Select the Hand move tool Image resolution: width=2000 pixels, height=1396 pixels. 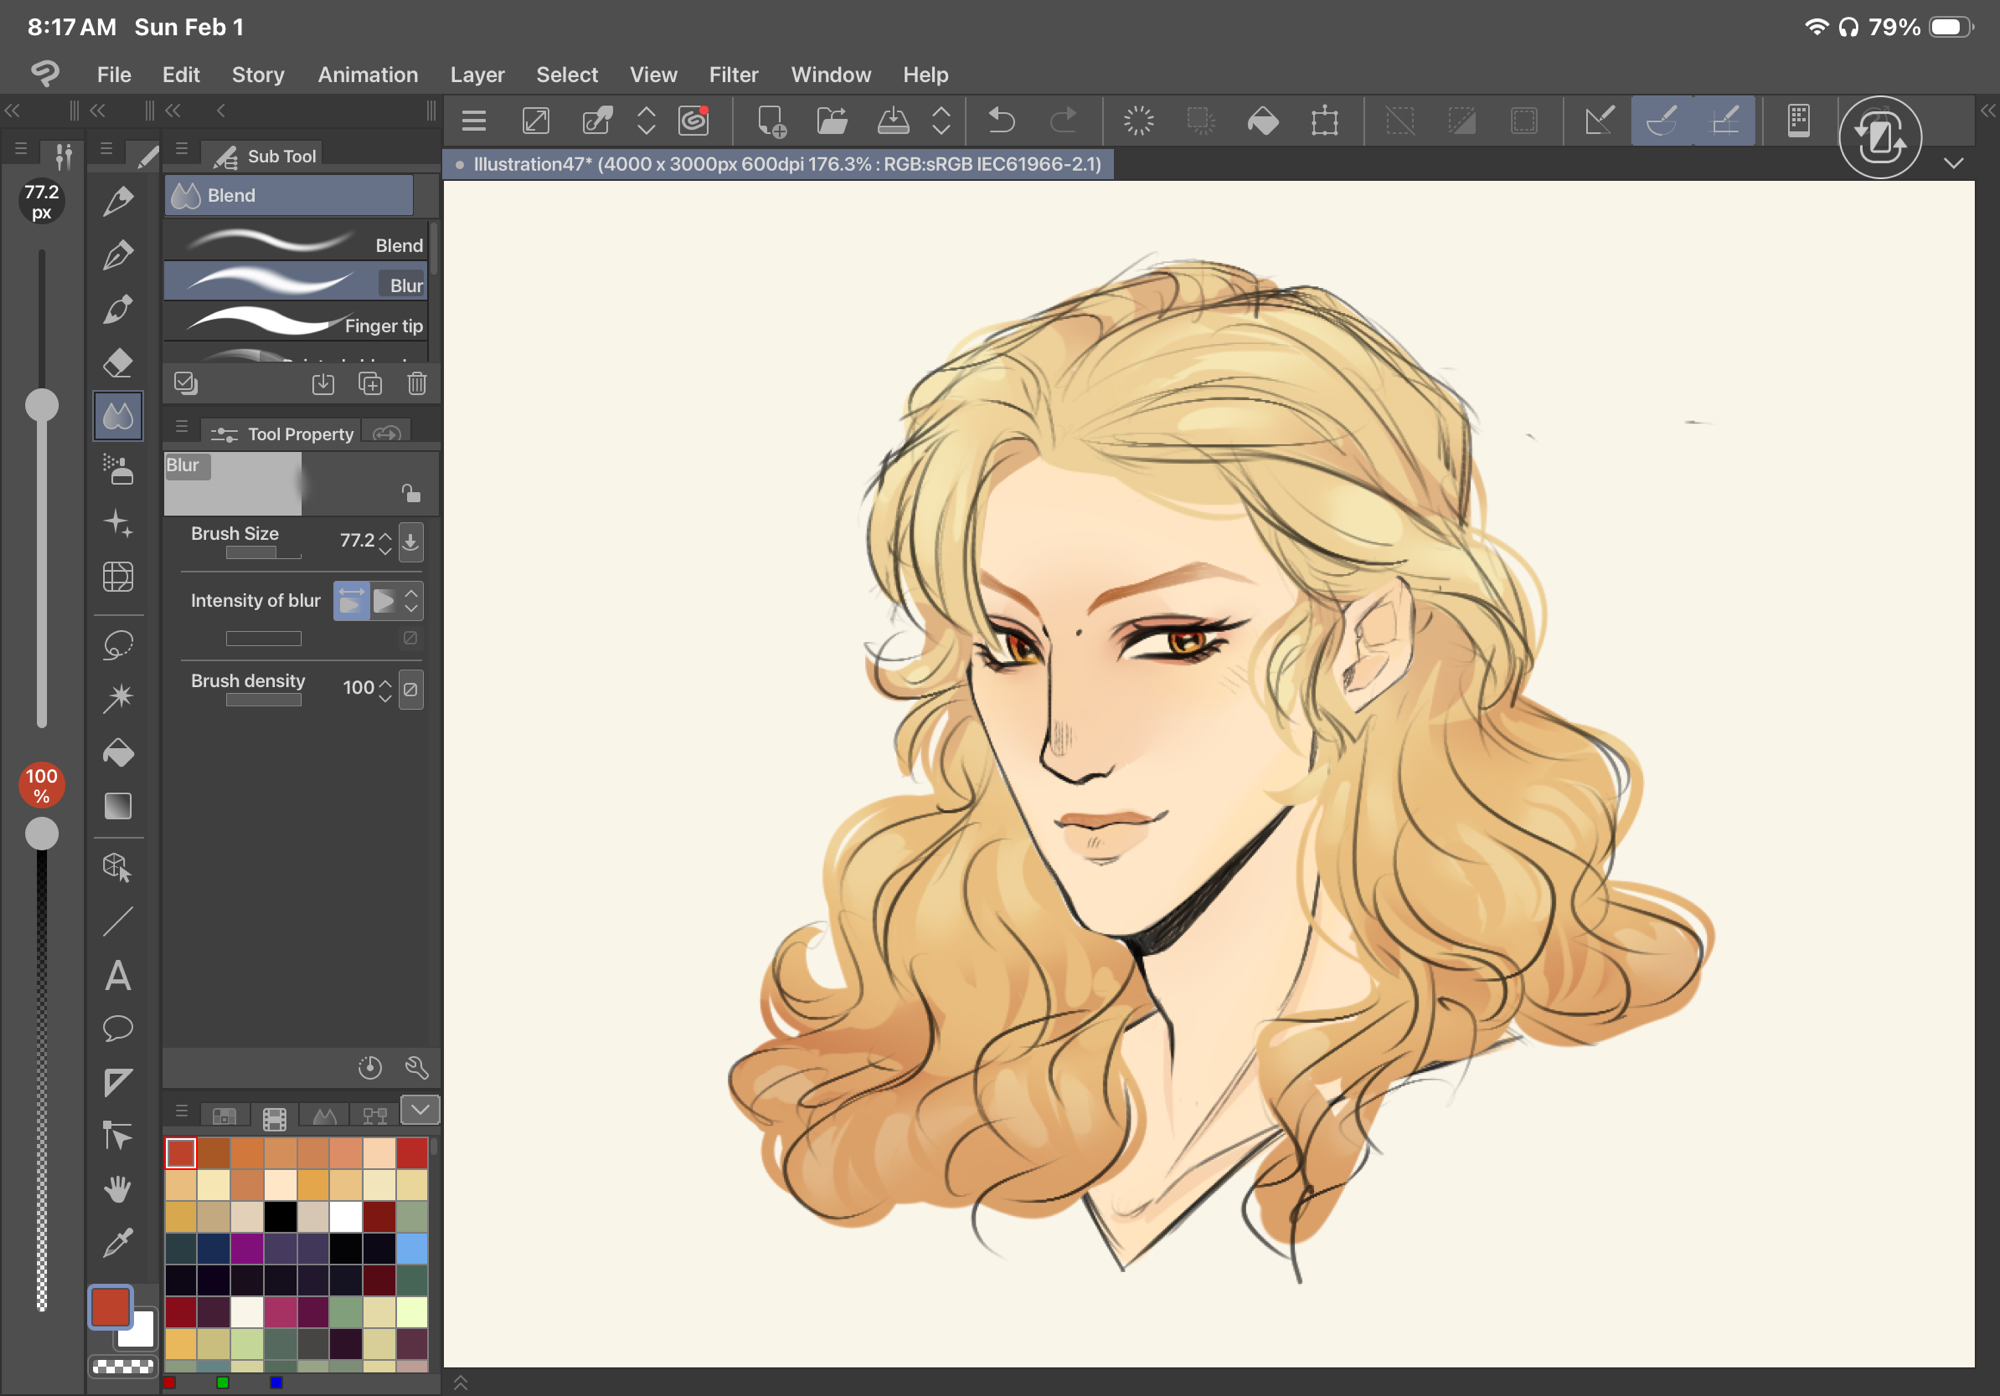click(118, 1189)
